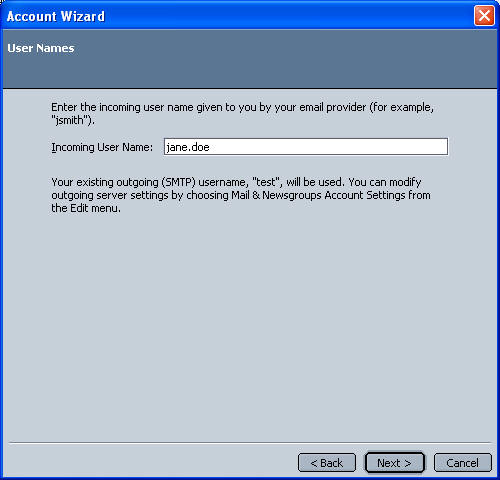500x480 pixels.
Task: Place cursor after "jane.doe" text
Action: point(210,147)
